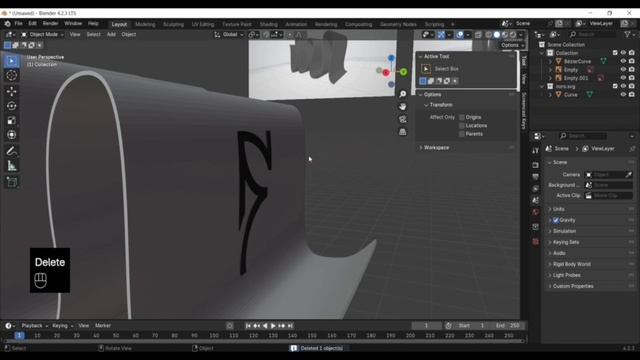The width and height of the screenshot is (640, 360).
Task: Open the timeline Playback popover
Action: [x=35, y=326]
